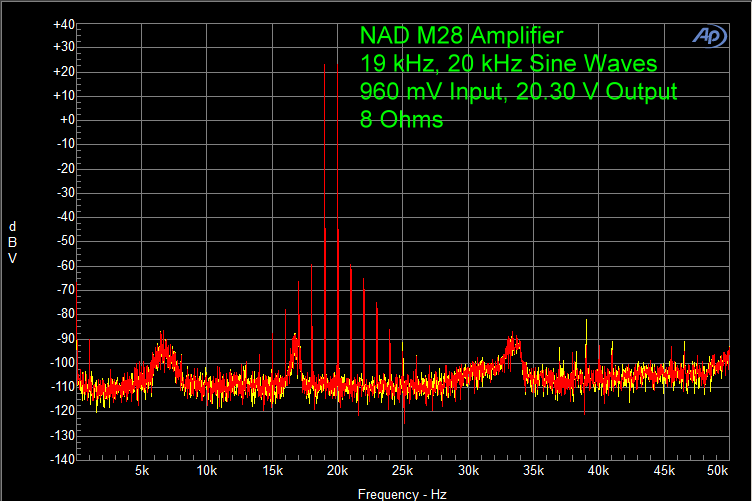752x501 pixels.
Task: Click the 50k tick label on the x-axis
Action: pos(716,470)
